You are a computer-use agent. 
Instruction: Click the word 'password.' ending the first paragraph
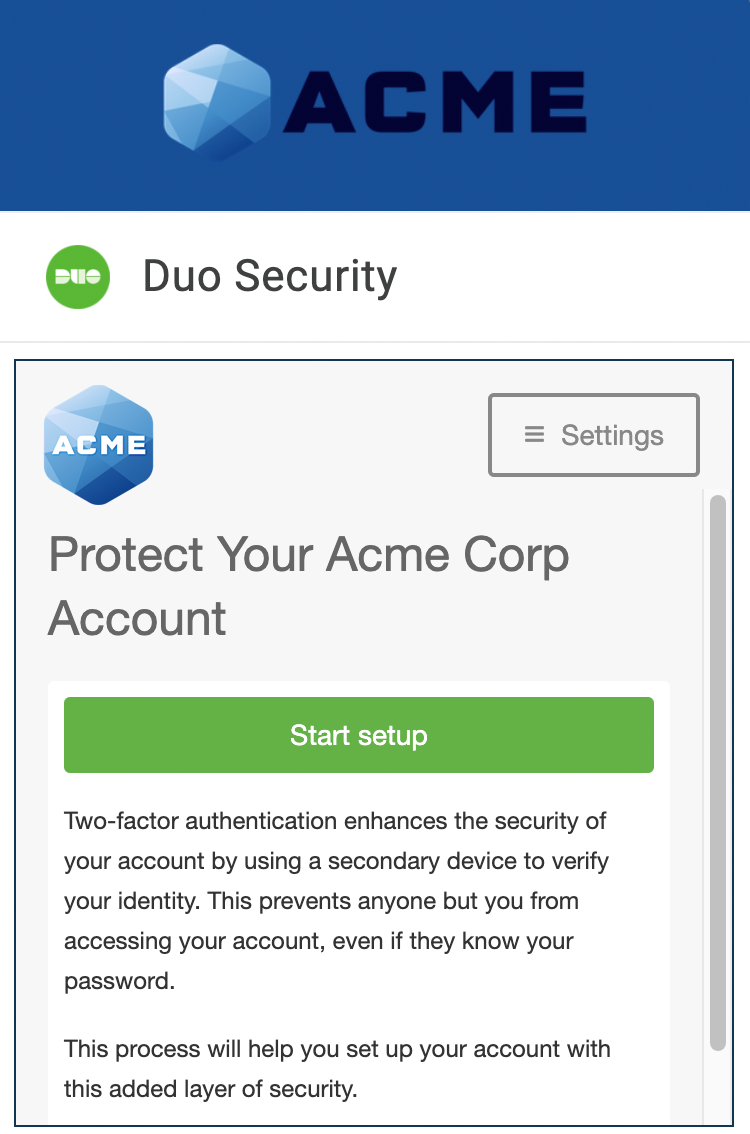[x=119, y=981]
